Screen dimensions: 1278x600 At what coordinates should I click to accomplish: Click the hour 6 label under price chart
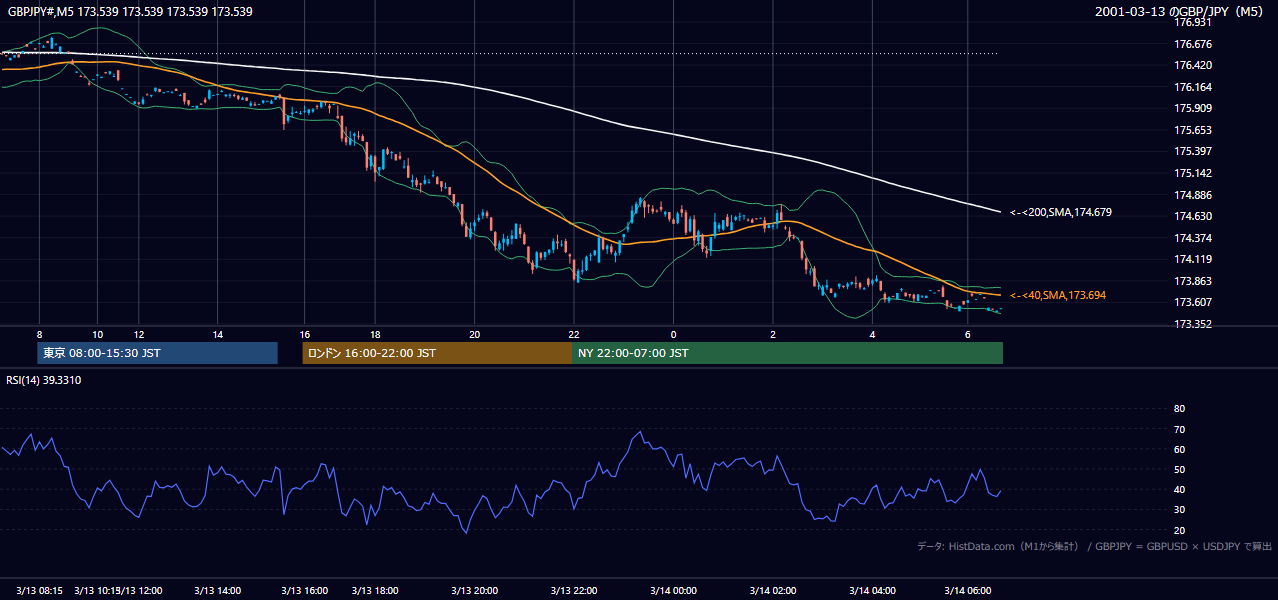click(968, 334)
